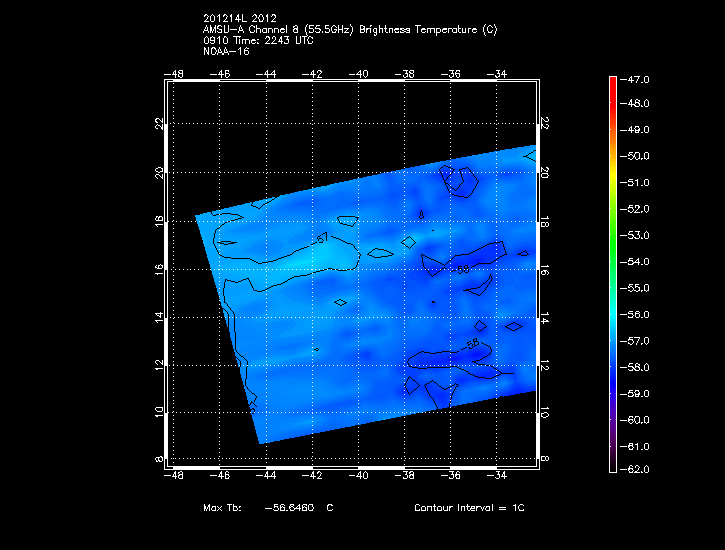Click the 16 latitude label on the left axis
Screen dimensions: 725x550
click(x=158, y=268)
